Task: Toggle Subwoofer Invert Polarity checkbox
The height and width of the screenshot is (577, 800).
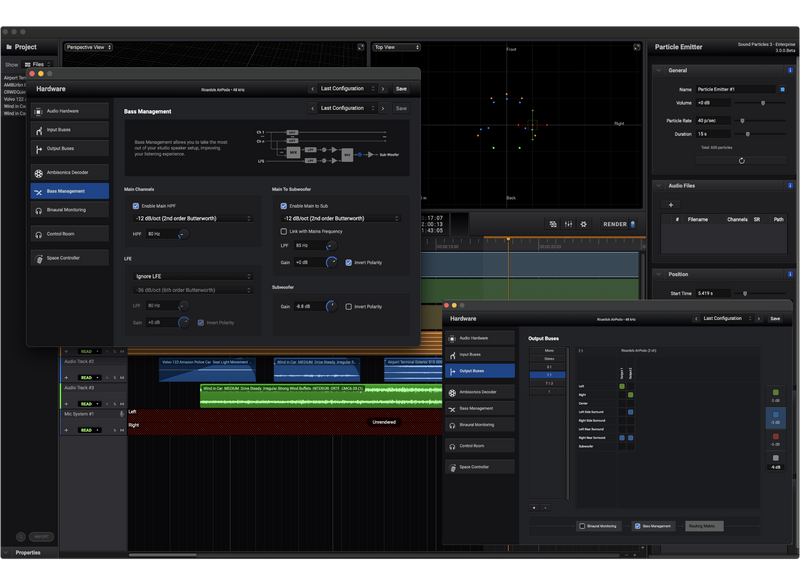Action: coord(348,307)
